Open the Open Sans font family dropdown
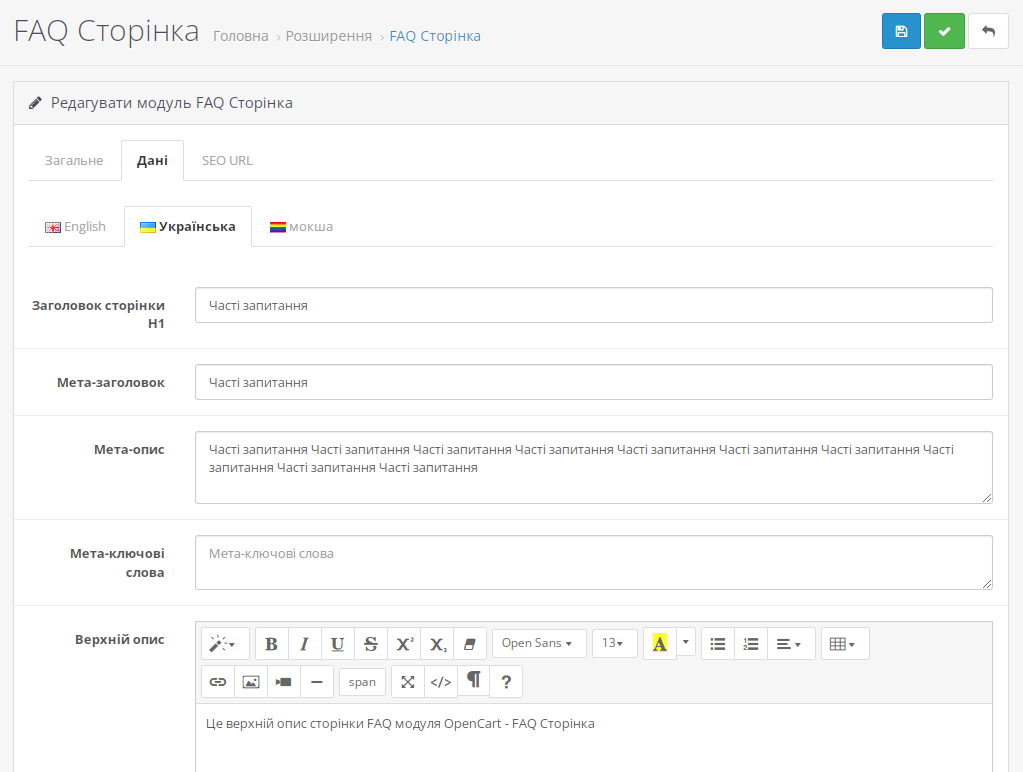The image size is (1023, 772). (x=539, y=643)
